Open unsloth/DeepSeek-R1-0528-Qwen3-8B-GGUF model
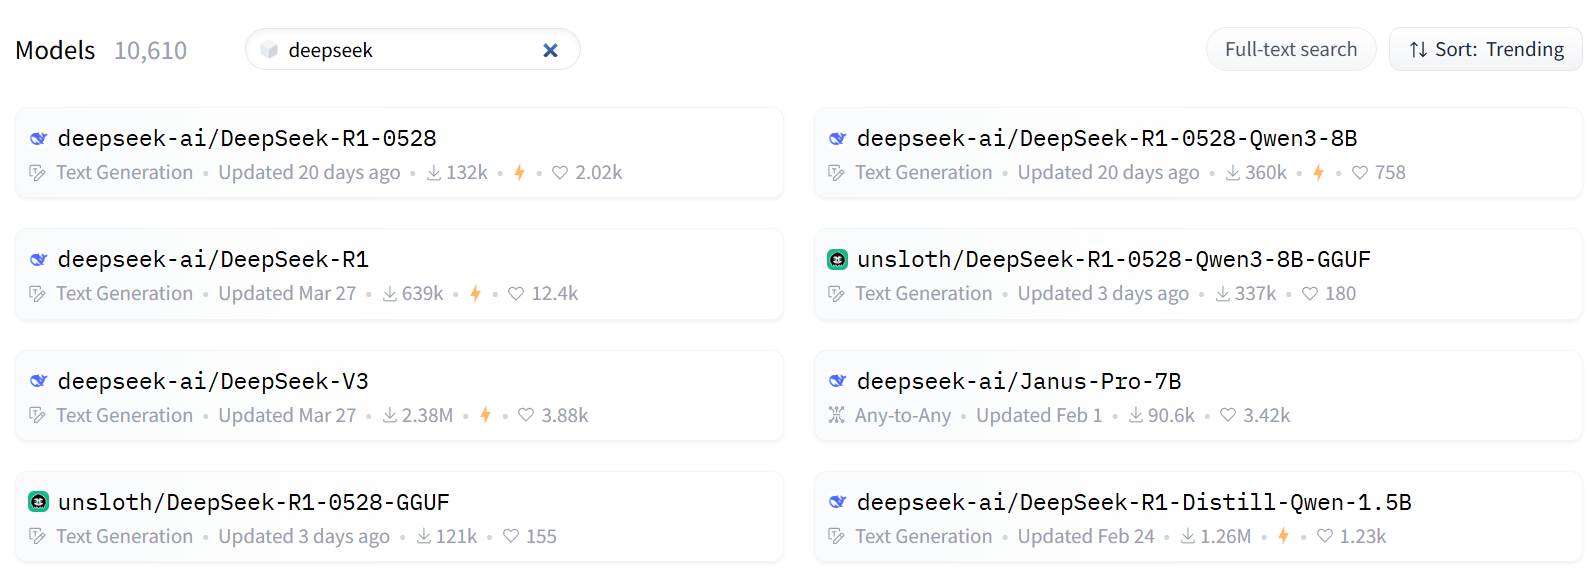This screenshot has height=570, width=1591. pos(1198,274)
